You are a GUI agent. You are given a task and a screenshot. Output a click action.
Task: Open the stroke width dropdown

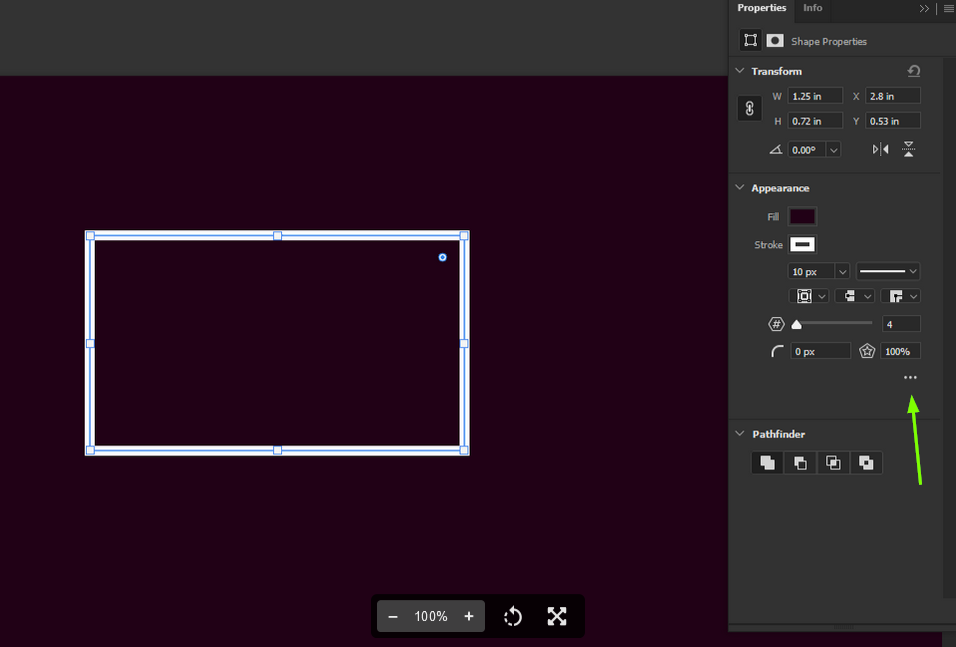(841, 271)
